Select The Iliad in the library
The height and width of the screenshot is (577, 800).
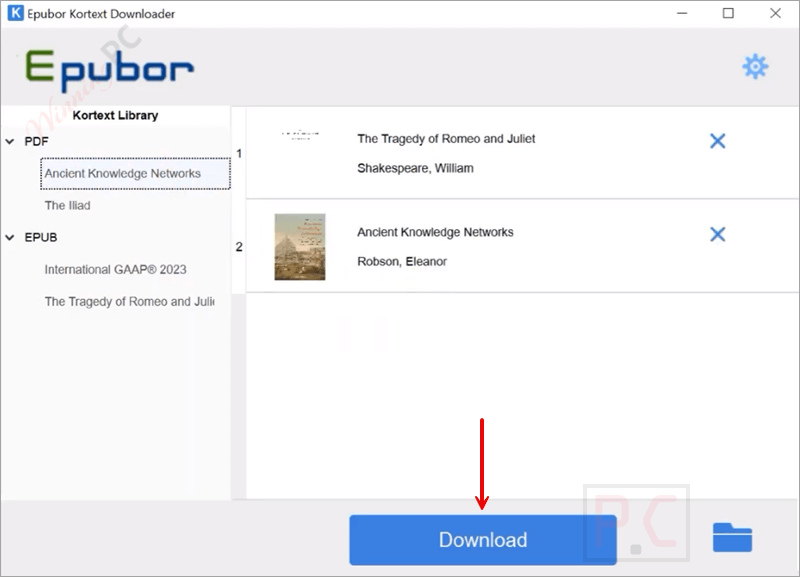(x=67, y=206)
